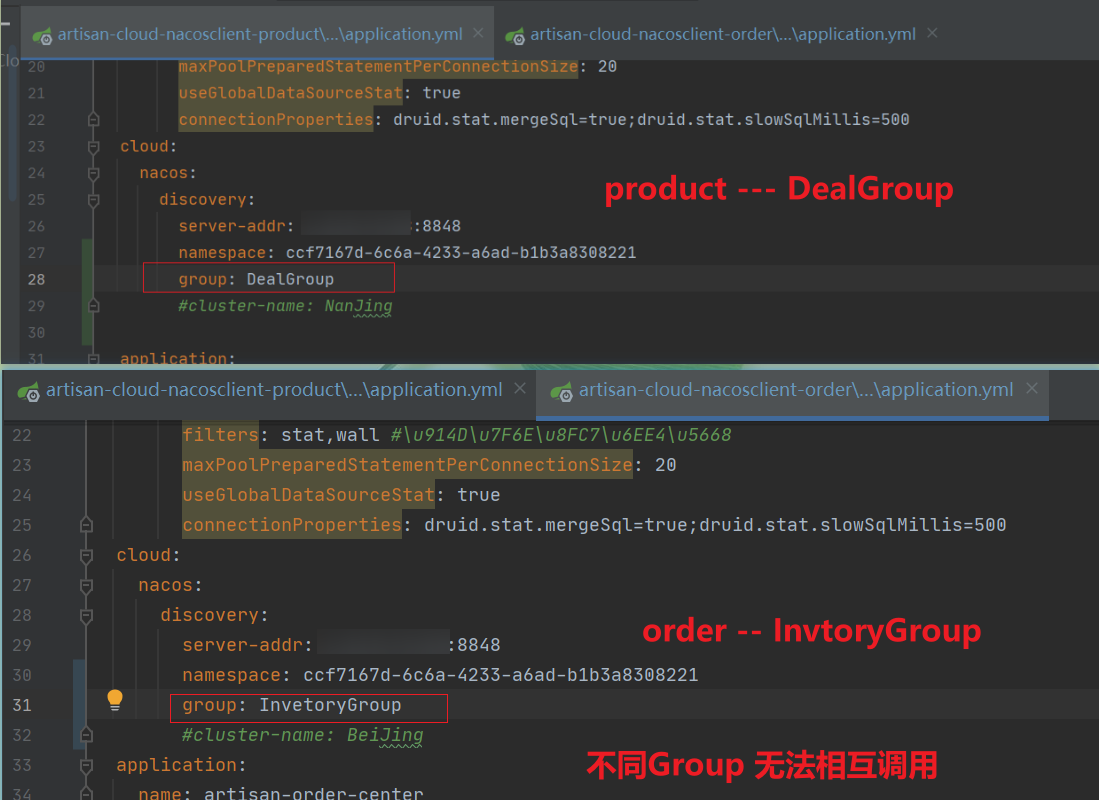This screenshot has height=800, width=1099.
Task: Click fold end marker at line 32 lower editor
Action: (x=86, y=735)
